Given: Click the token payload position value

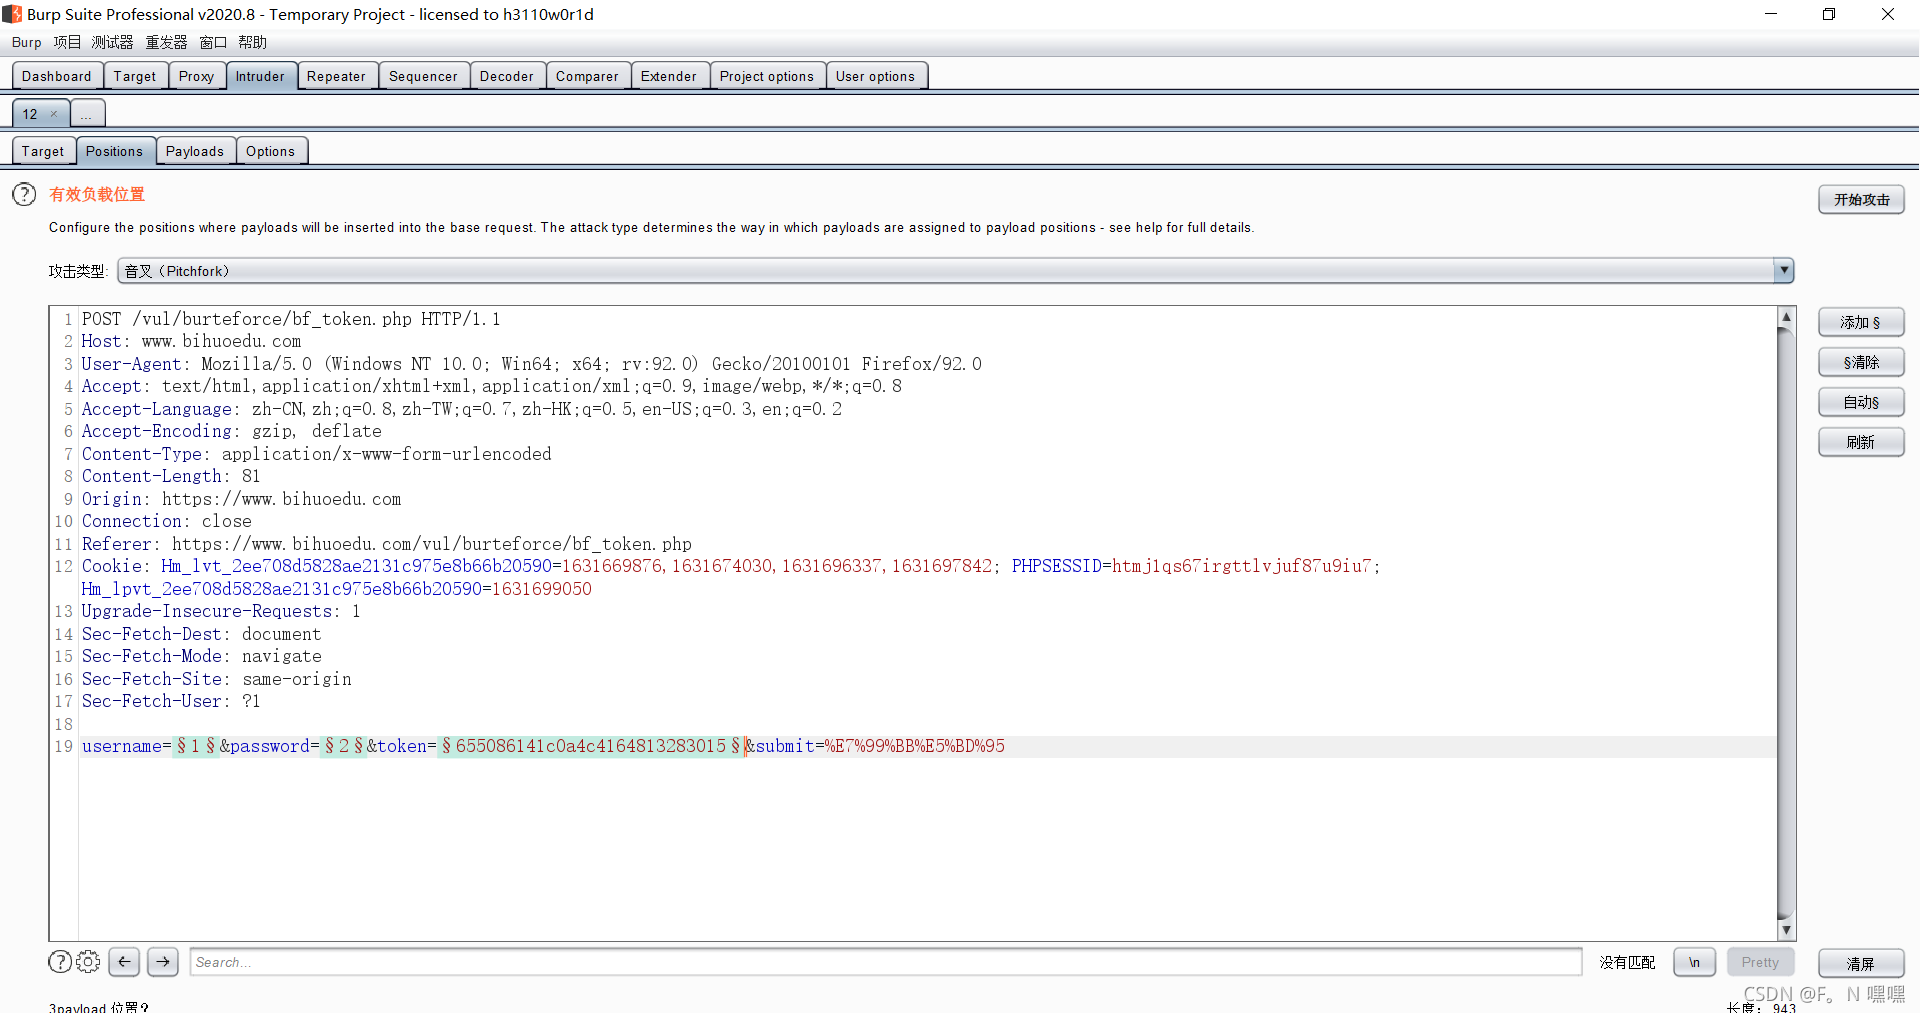Looking at the screenshot, I should click(x=591, y=746).
